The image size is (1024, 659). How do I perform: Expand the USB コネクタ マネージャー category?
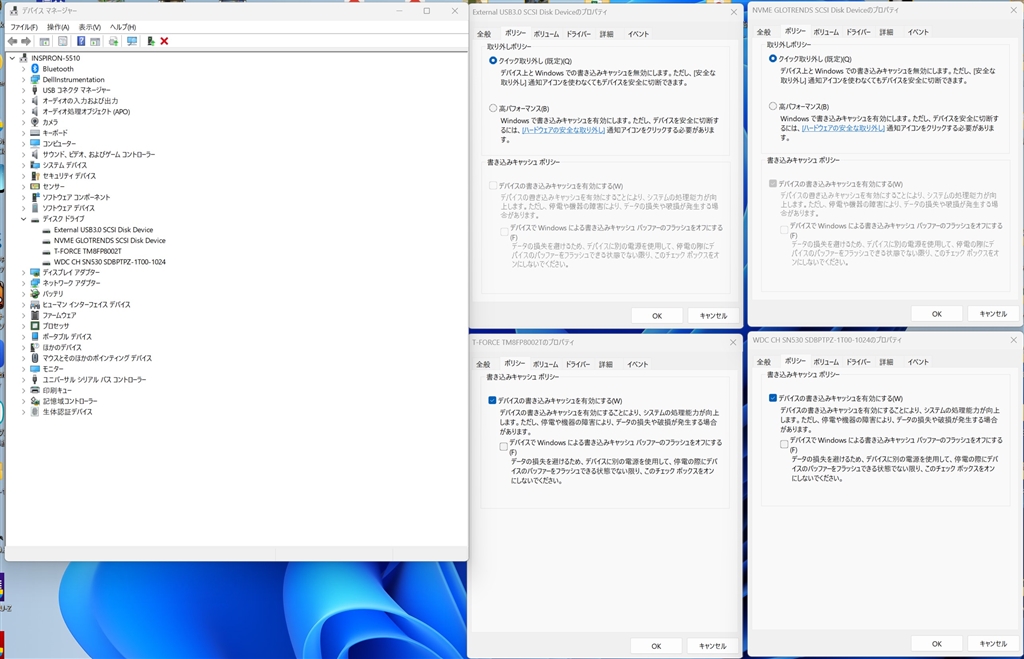click(24, 90)
